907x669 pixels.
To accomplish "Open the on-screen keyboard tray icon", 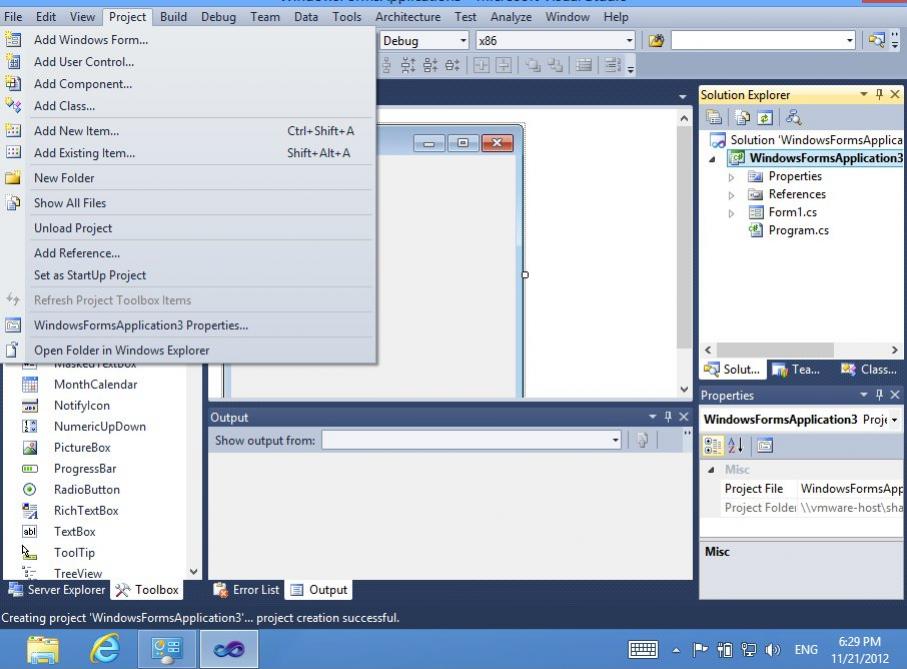I will click(x=643, y=649).
